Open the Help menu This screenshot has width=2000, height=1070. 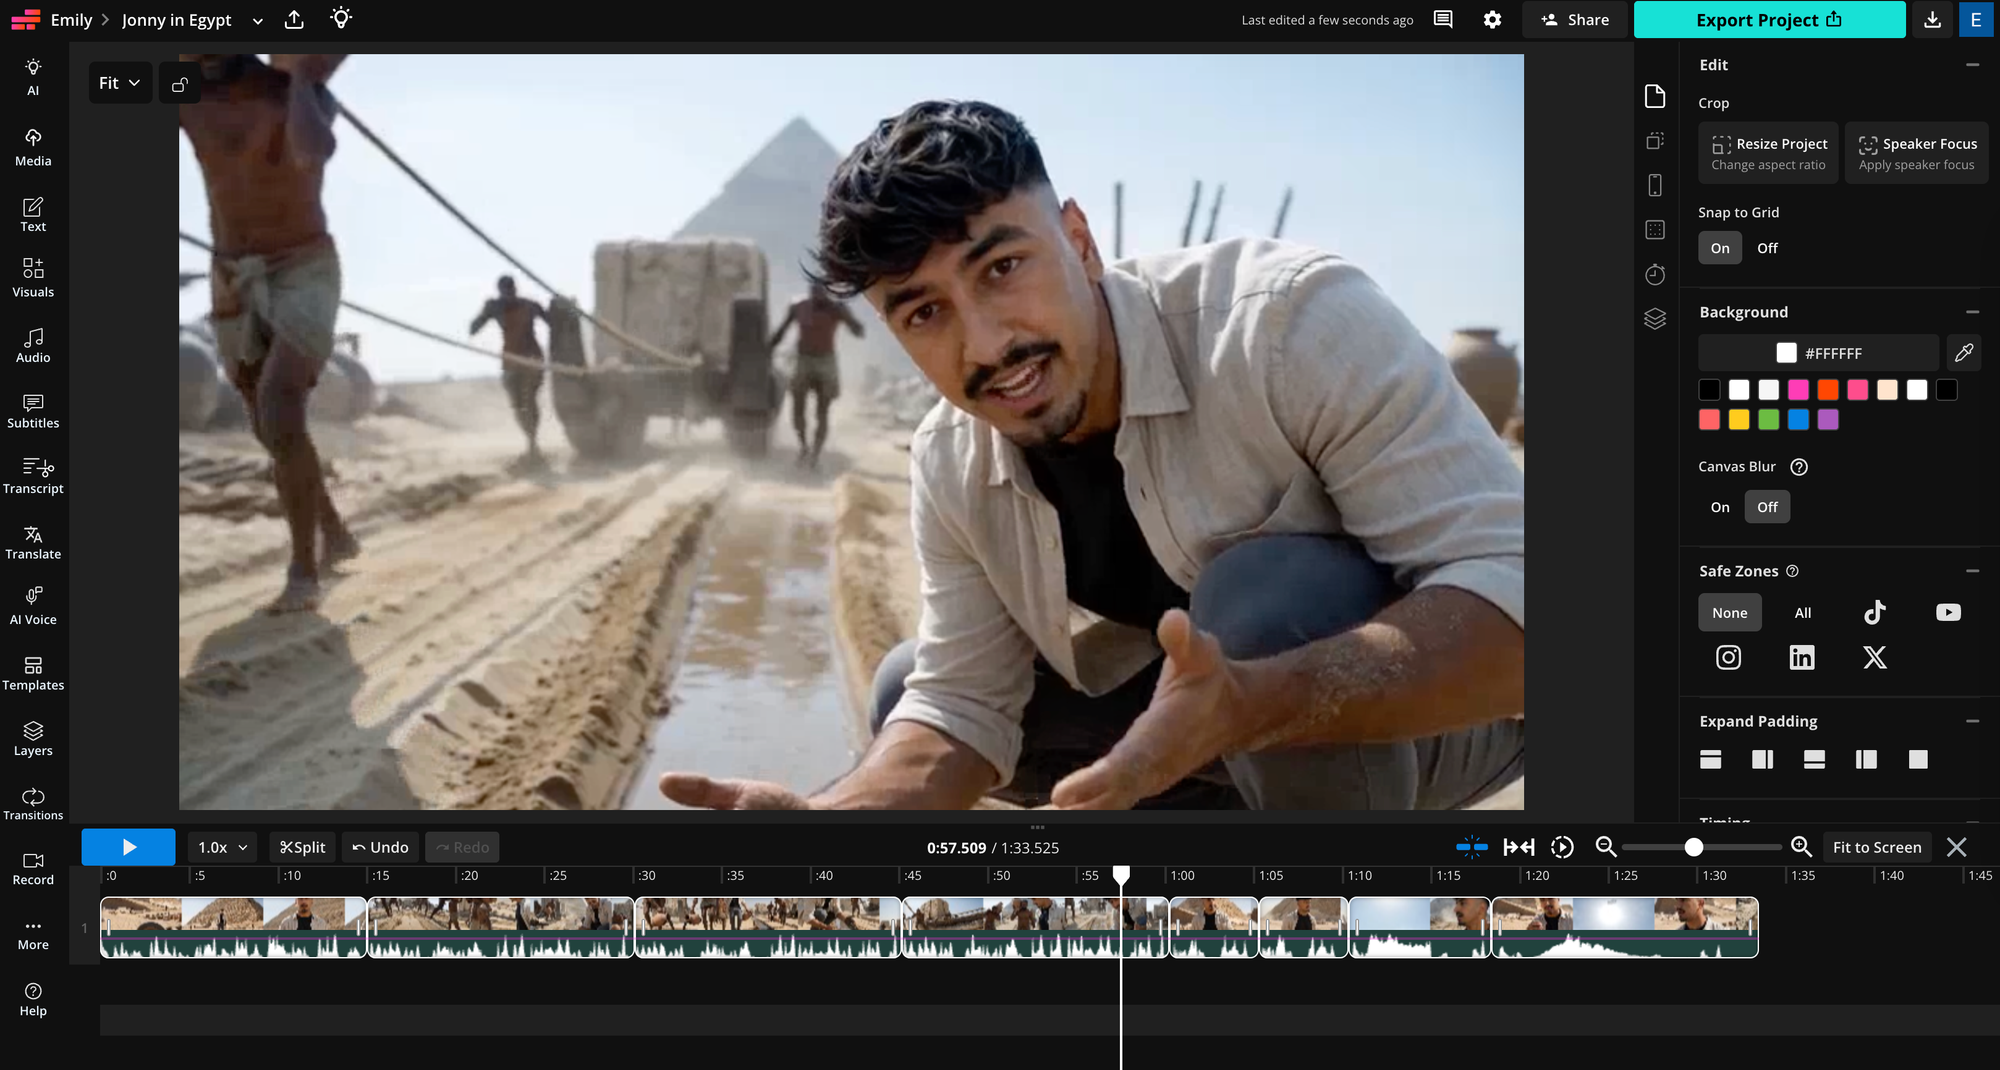coord(33,999)
